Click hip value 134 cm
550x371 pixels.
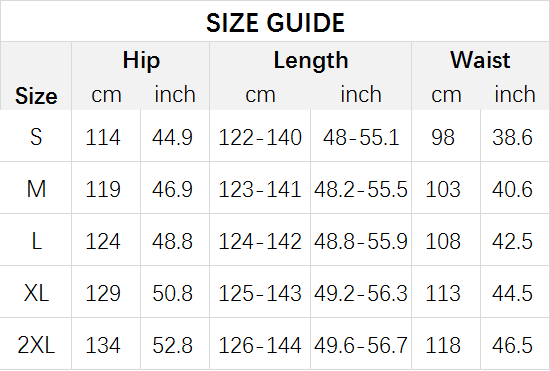tap(103, 345)
